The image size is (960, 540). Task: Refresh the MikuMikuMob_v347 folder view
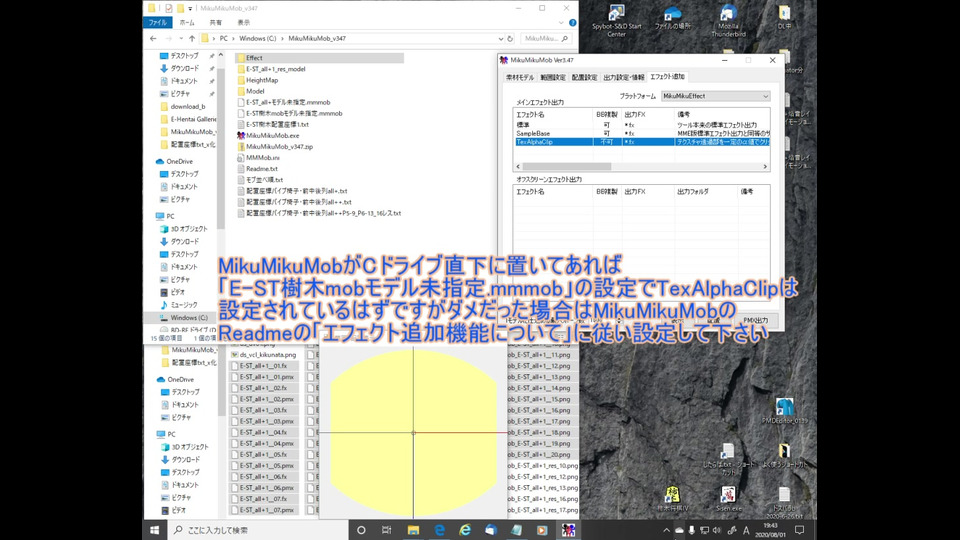pyautogui.click(x=509, y=38)
